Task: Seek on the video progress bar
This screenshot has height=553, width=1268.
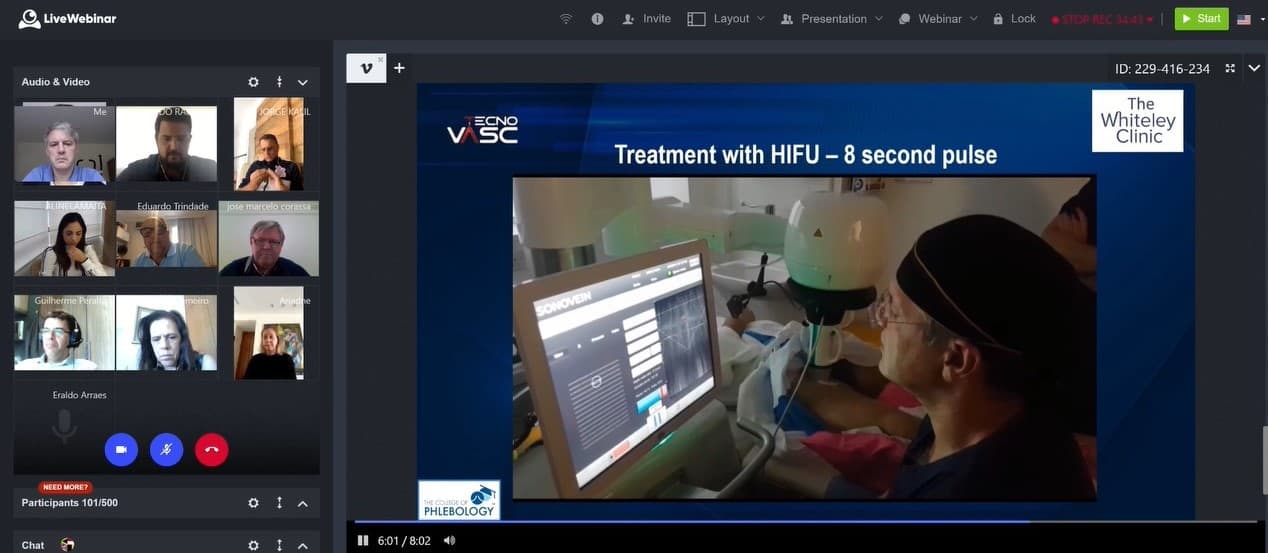Action: click(x=806, y=521)
